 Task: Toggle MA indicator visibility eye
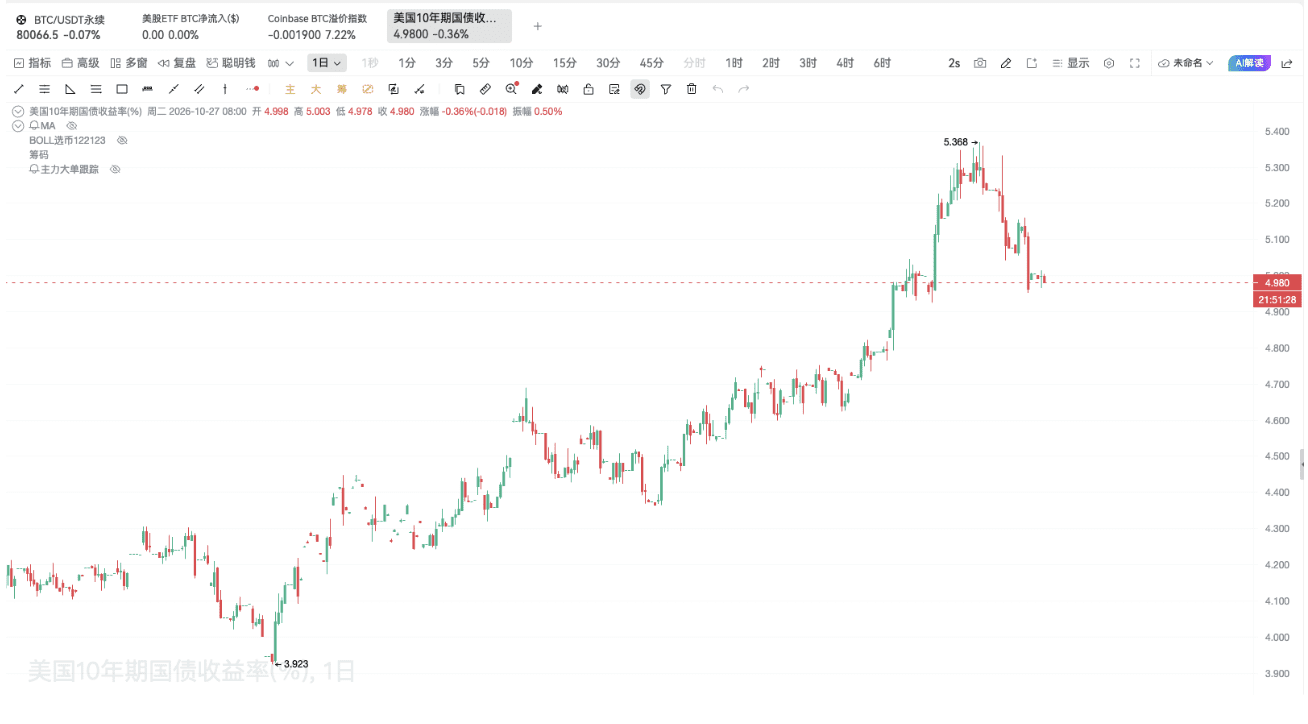pyautogui.click(x=72, y=126)
